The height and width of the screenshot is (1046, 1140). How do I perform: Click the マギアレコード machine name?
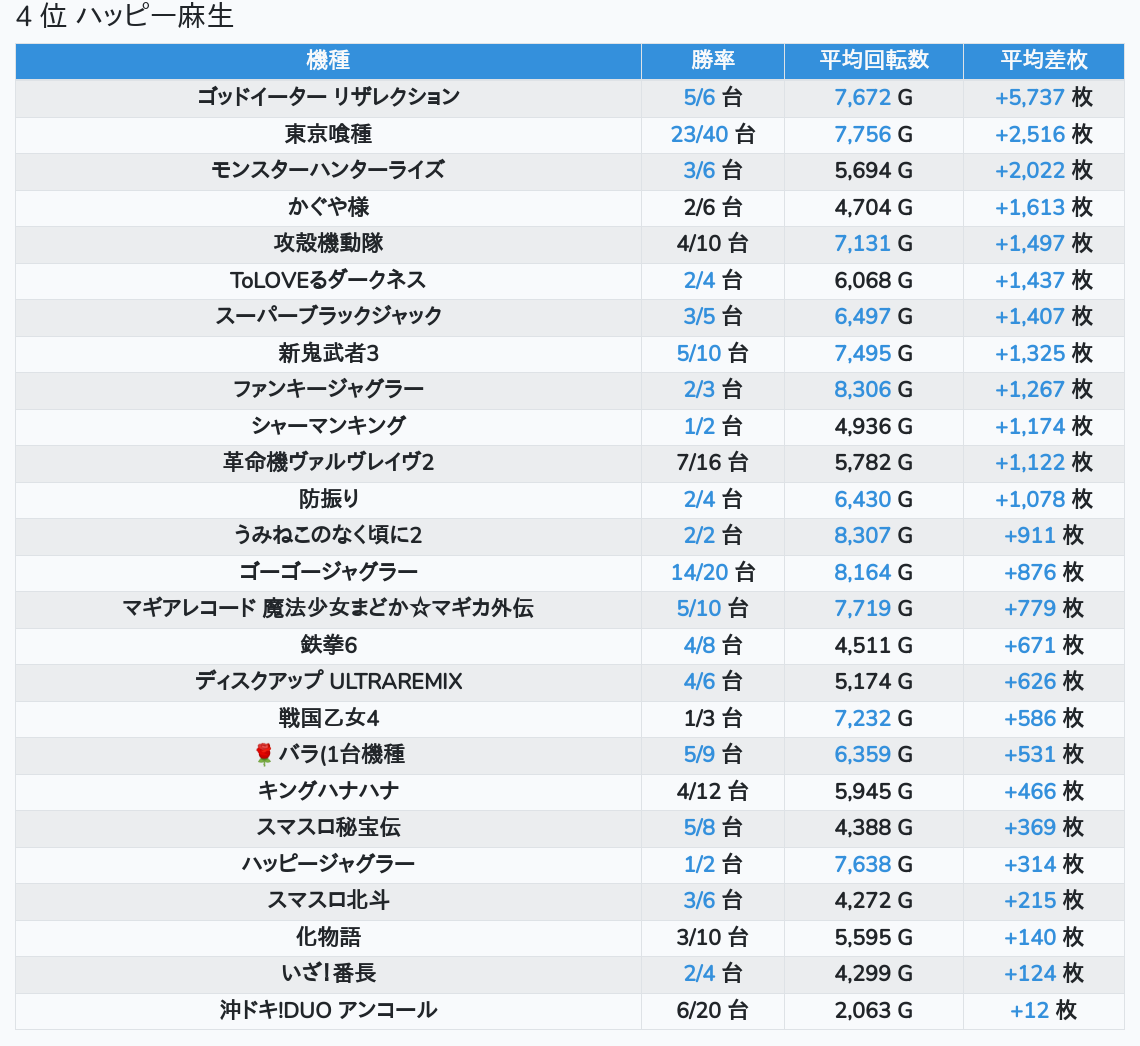(x=328, y=608)
